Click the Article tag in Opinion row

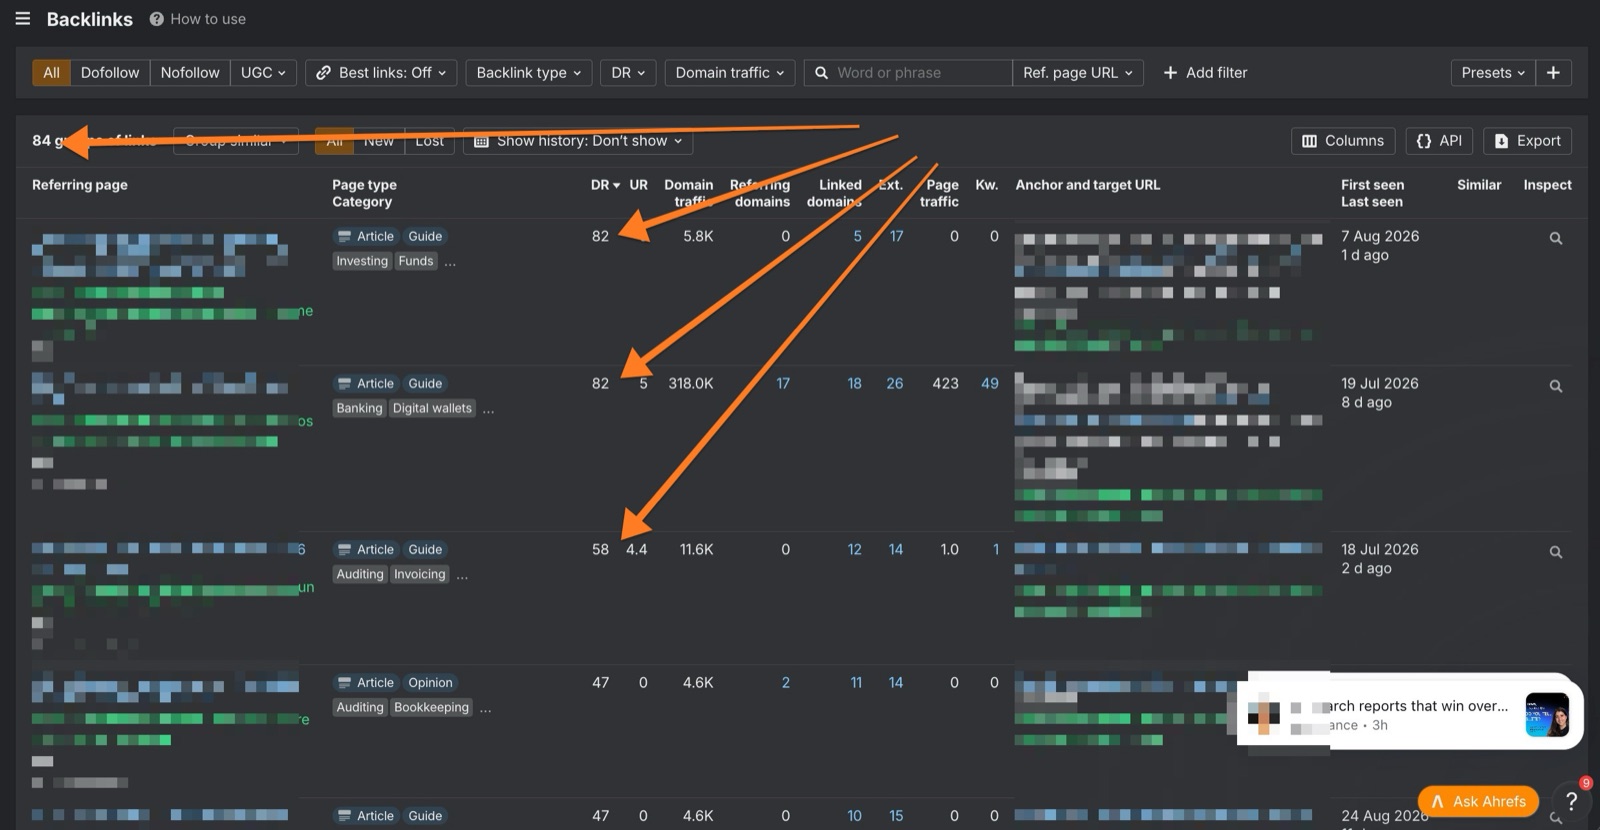(366, 683)
